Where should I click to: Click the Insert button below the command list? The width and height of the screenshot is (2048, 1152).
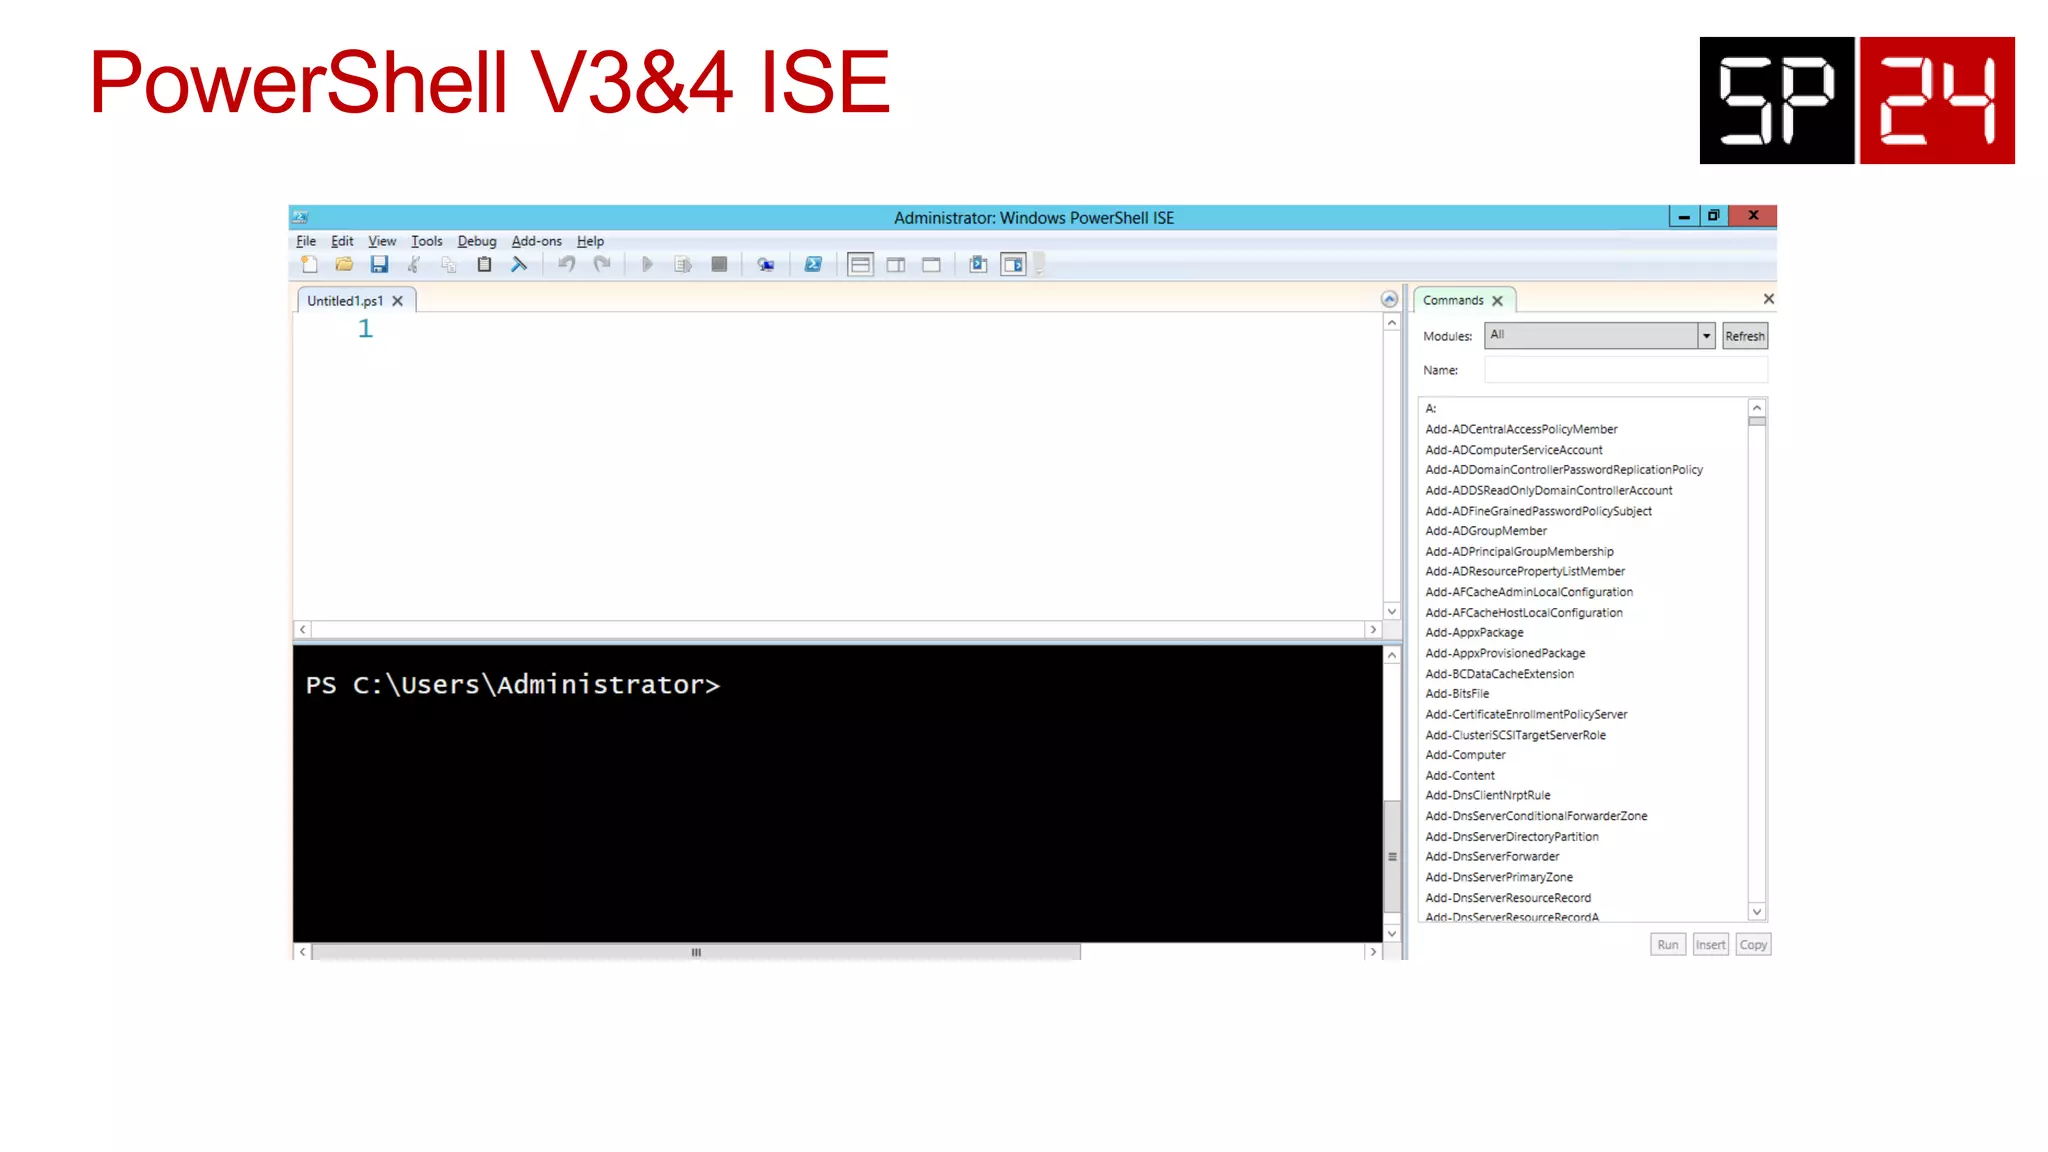(1710, 945)
